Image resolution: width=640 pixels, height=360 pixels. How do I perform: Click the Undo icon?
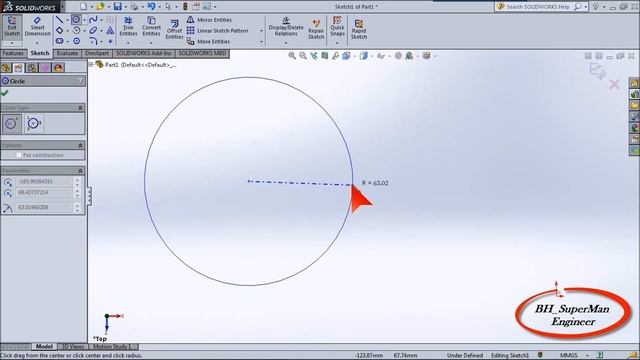point(151,6)
